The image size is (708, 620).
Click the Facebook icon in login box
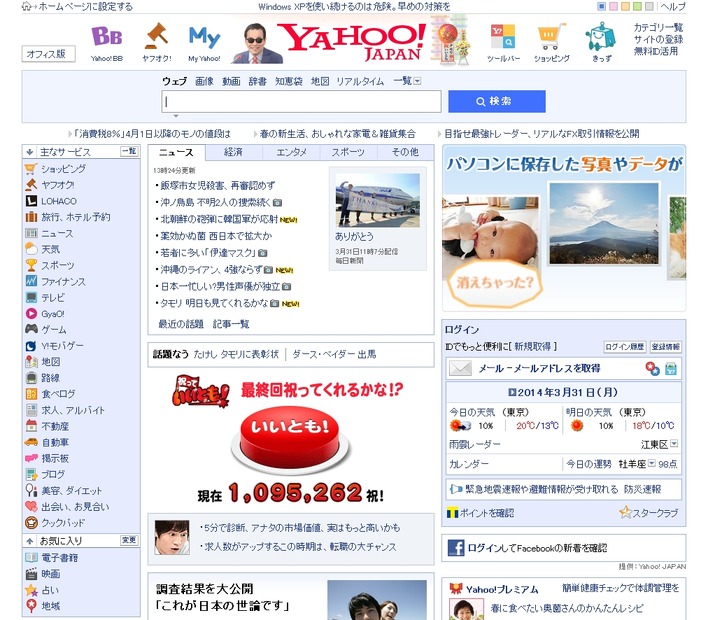pyautogui.click(x=456, y=548)
